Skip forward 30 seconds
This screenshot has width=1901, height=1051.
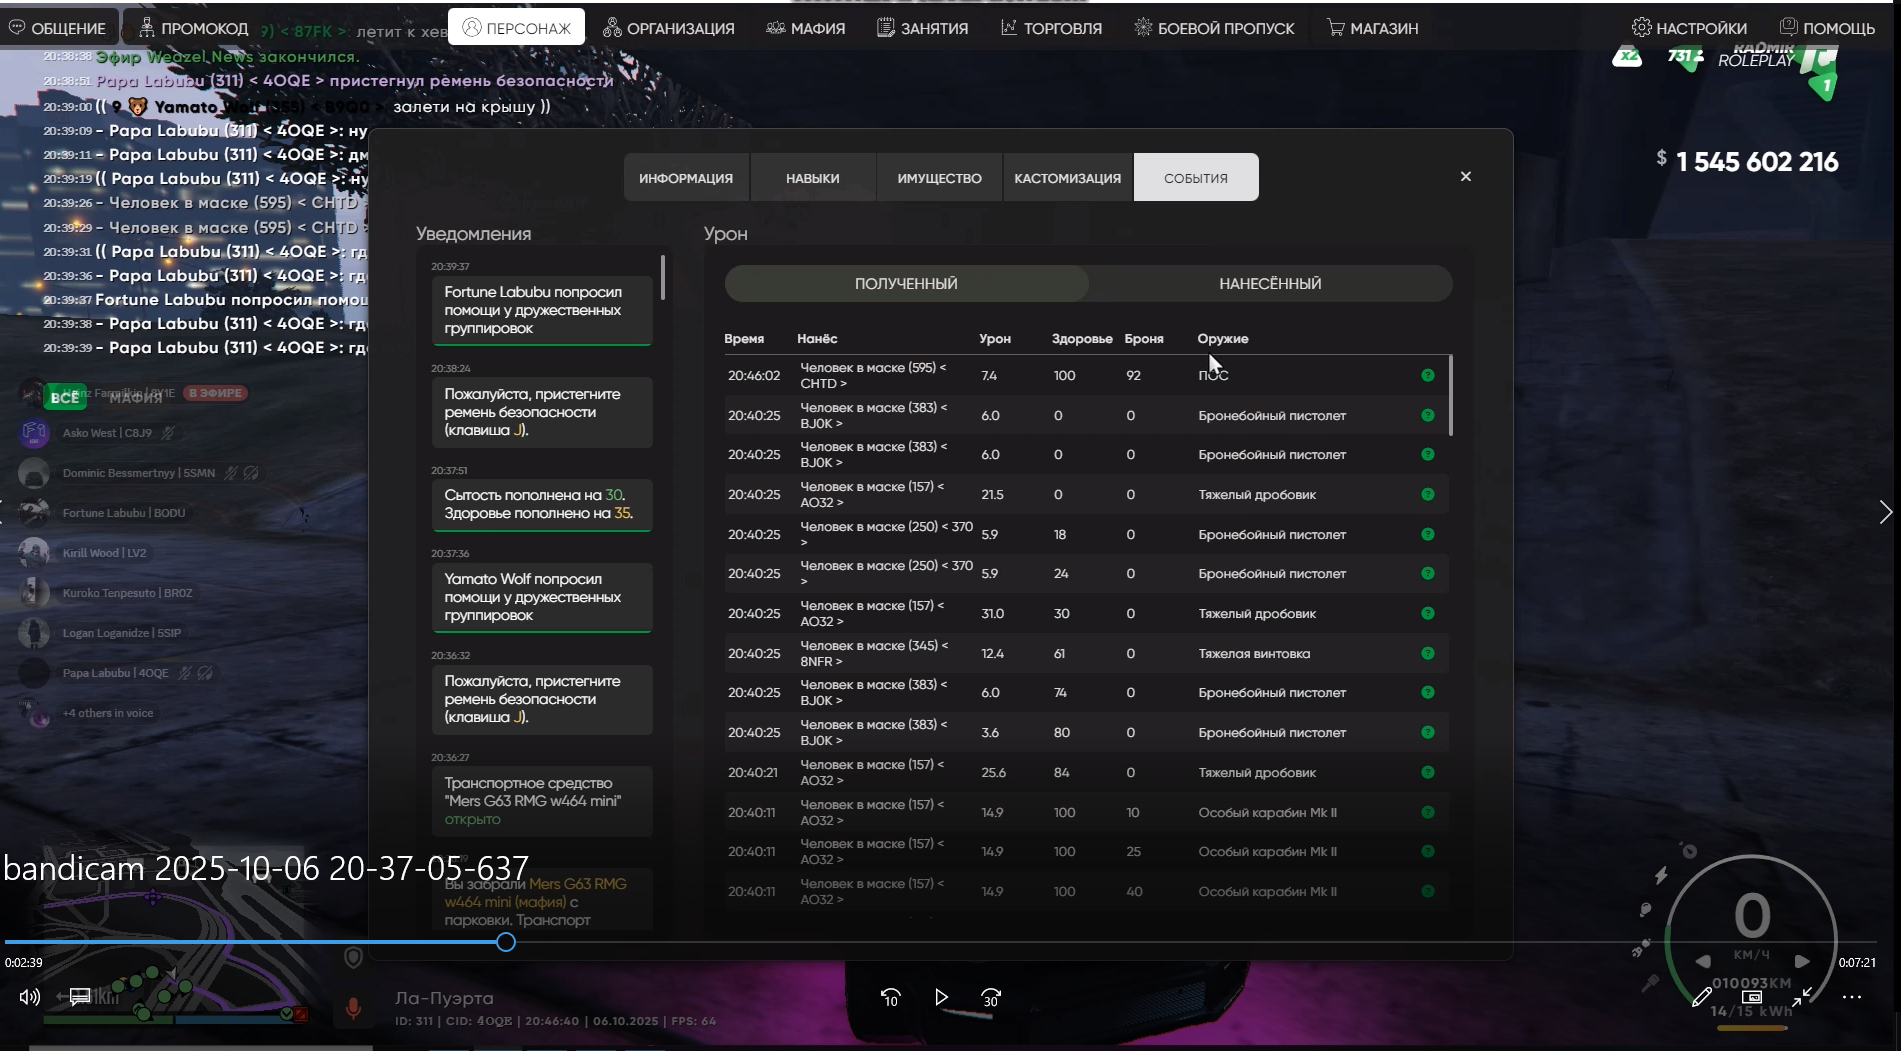click(990, 998)
